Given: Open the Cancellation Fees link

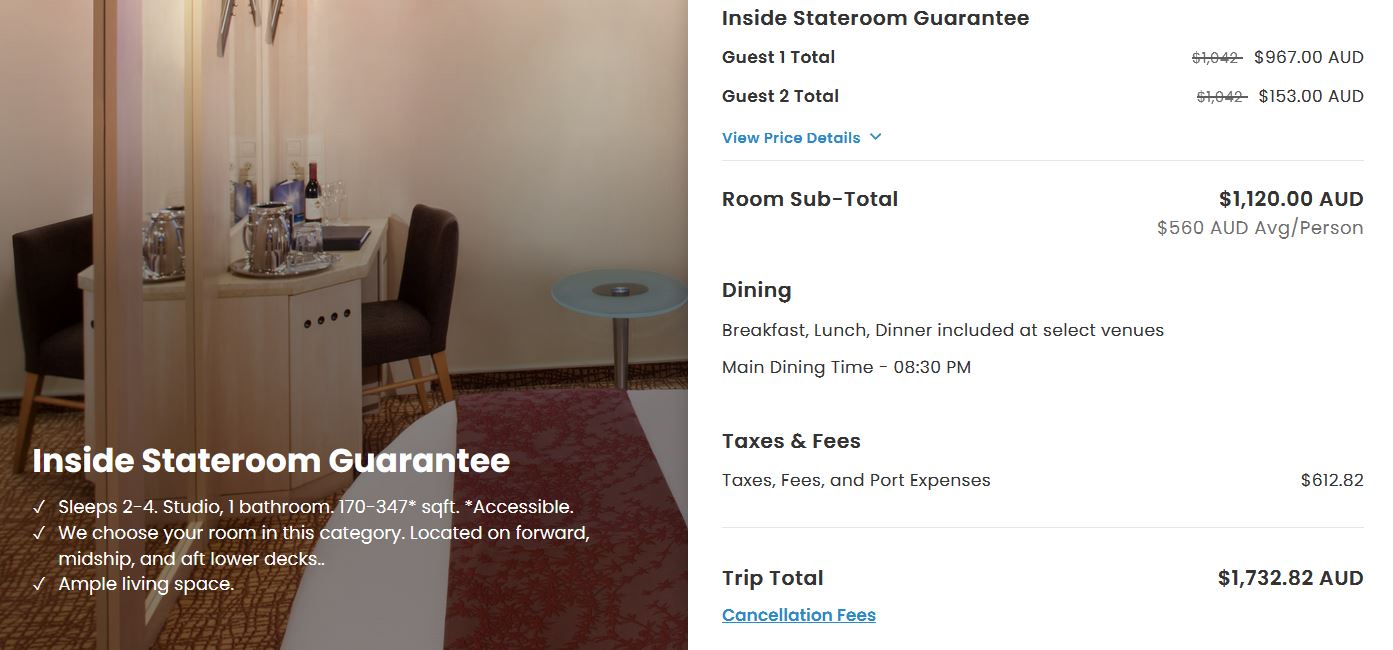Looking at the screenshot, I should pyautogui.click(x=799, y=615).
